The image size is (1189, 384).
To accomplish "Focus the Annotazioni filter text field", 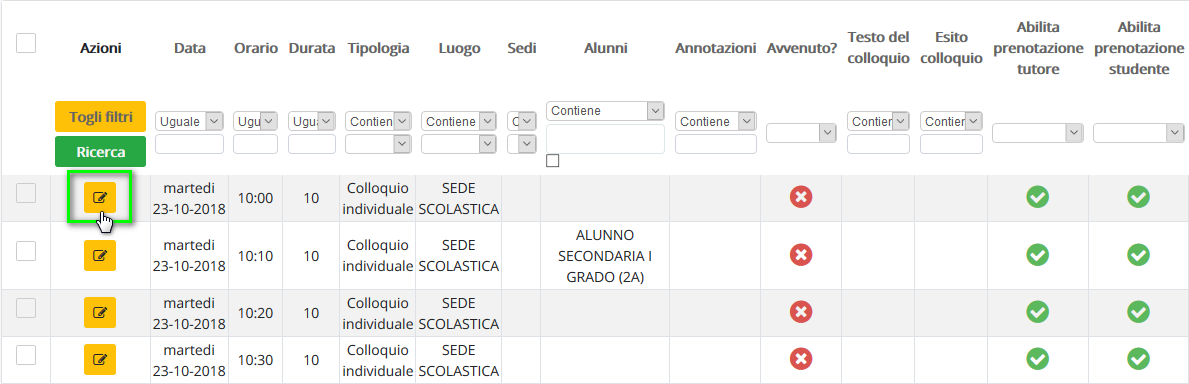I will pyautogui.click(x=716, y=144).
